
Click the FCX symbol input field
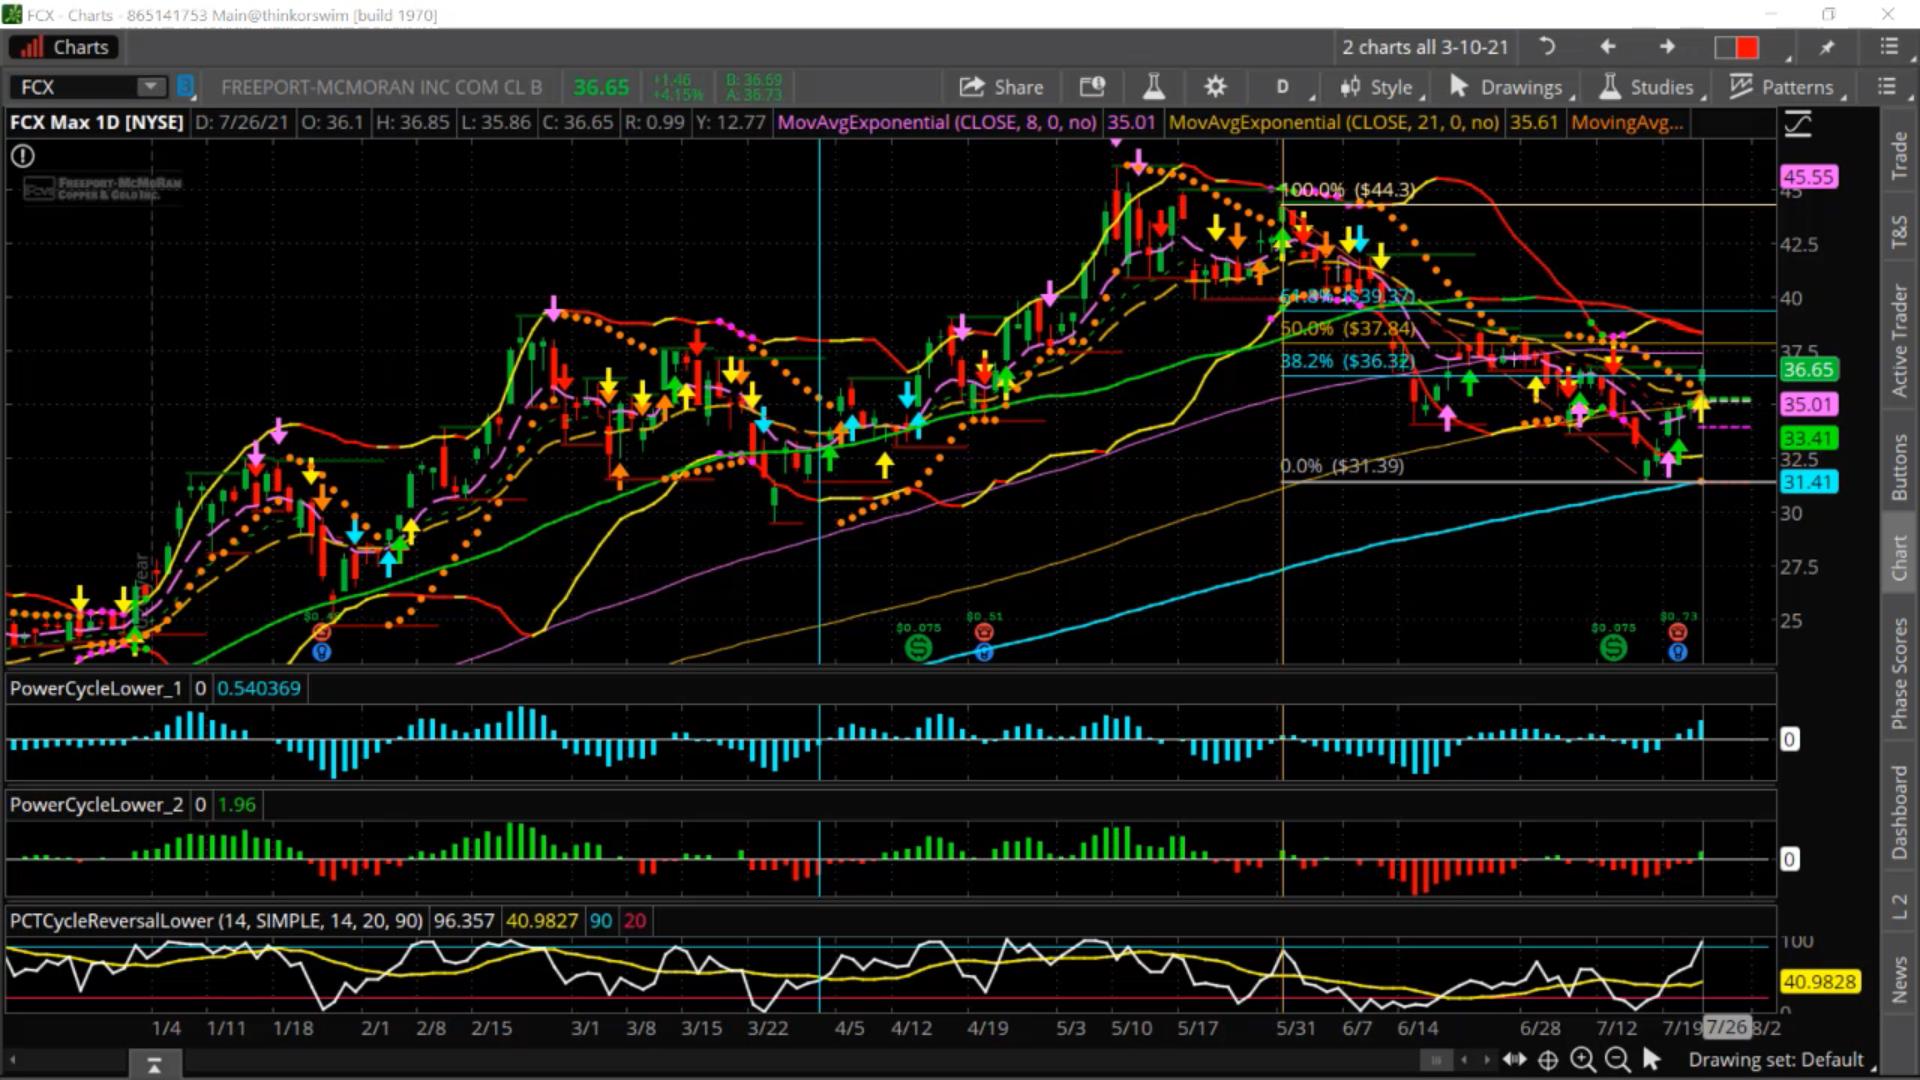[x=72, y=87]
